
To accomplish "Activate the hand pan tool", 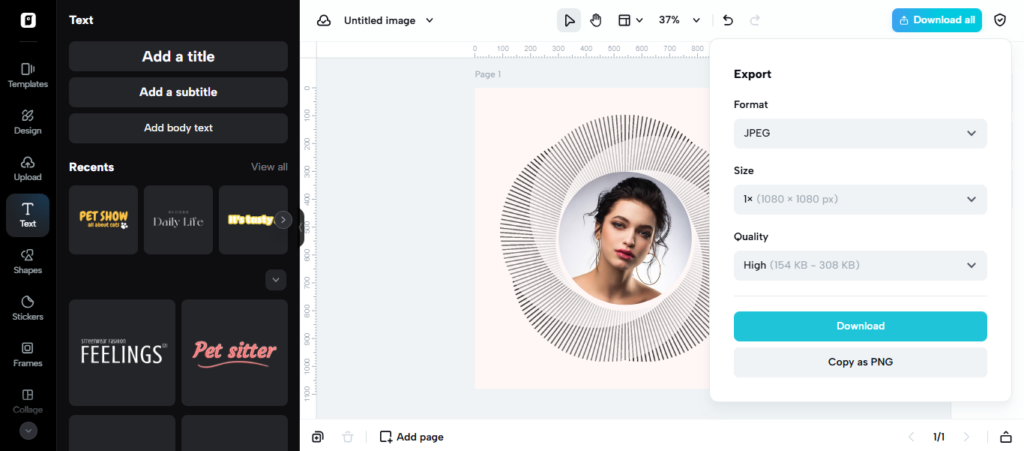I will (x=596, y=20).
